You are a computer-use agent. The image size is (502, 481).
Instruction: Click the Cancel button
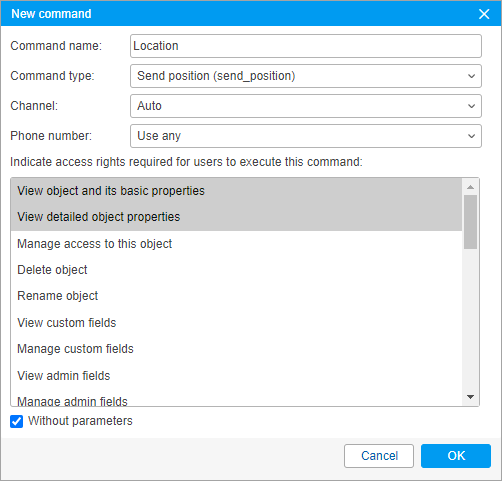pyautogui.click(x=379, y=456)
